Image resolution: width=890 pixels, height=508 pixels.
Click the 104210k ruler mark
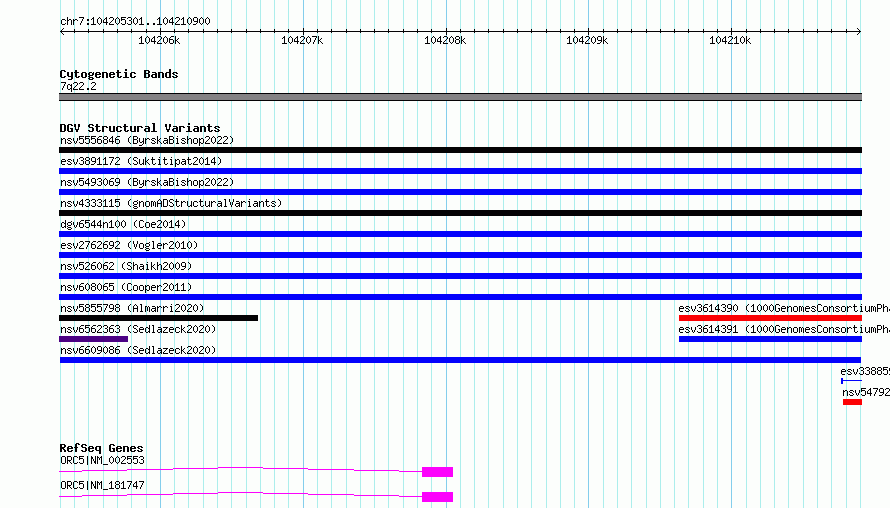click(730, 40)
